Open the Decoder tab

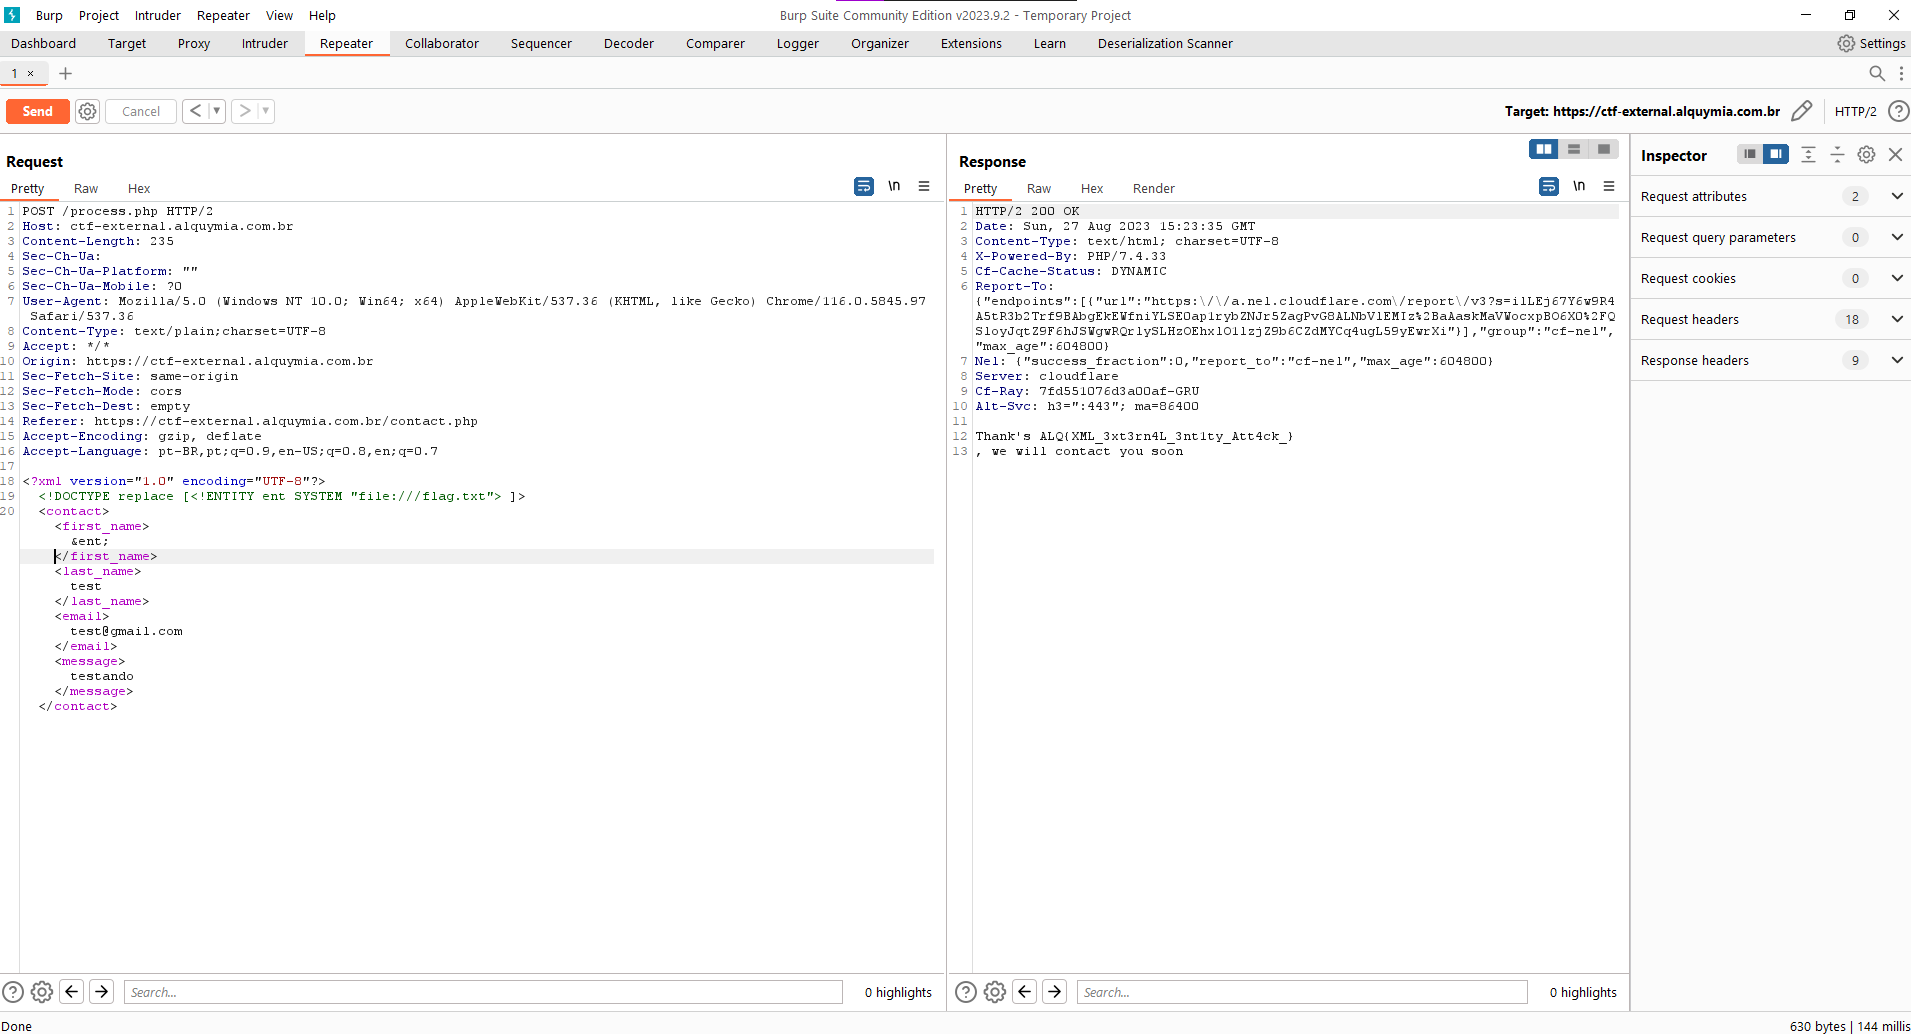(x=628, y=43)
